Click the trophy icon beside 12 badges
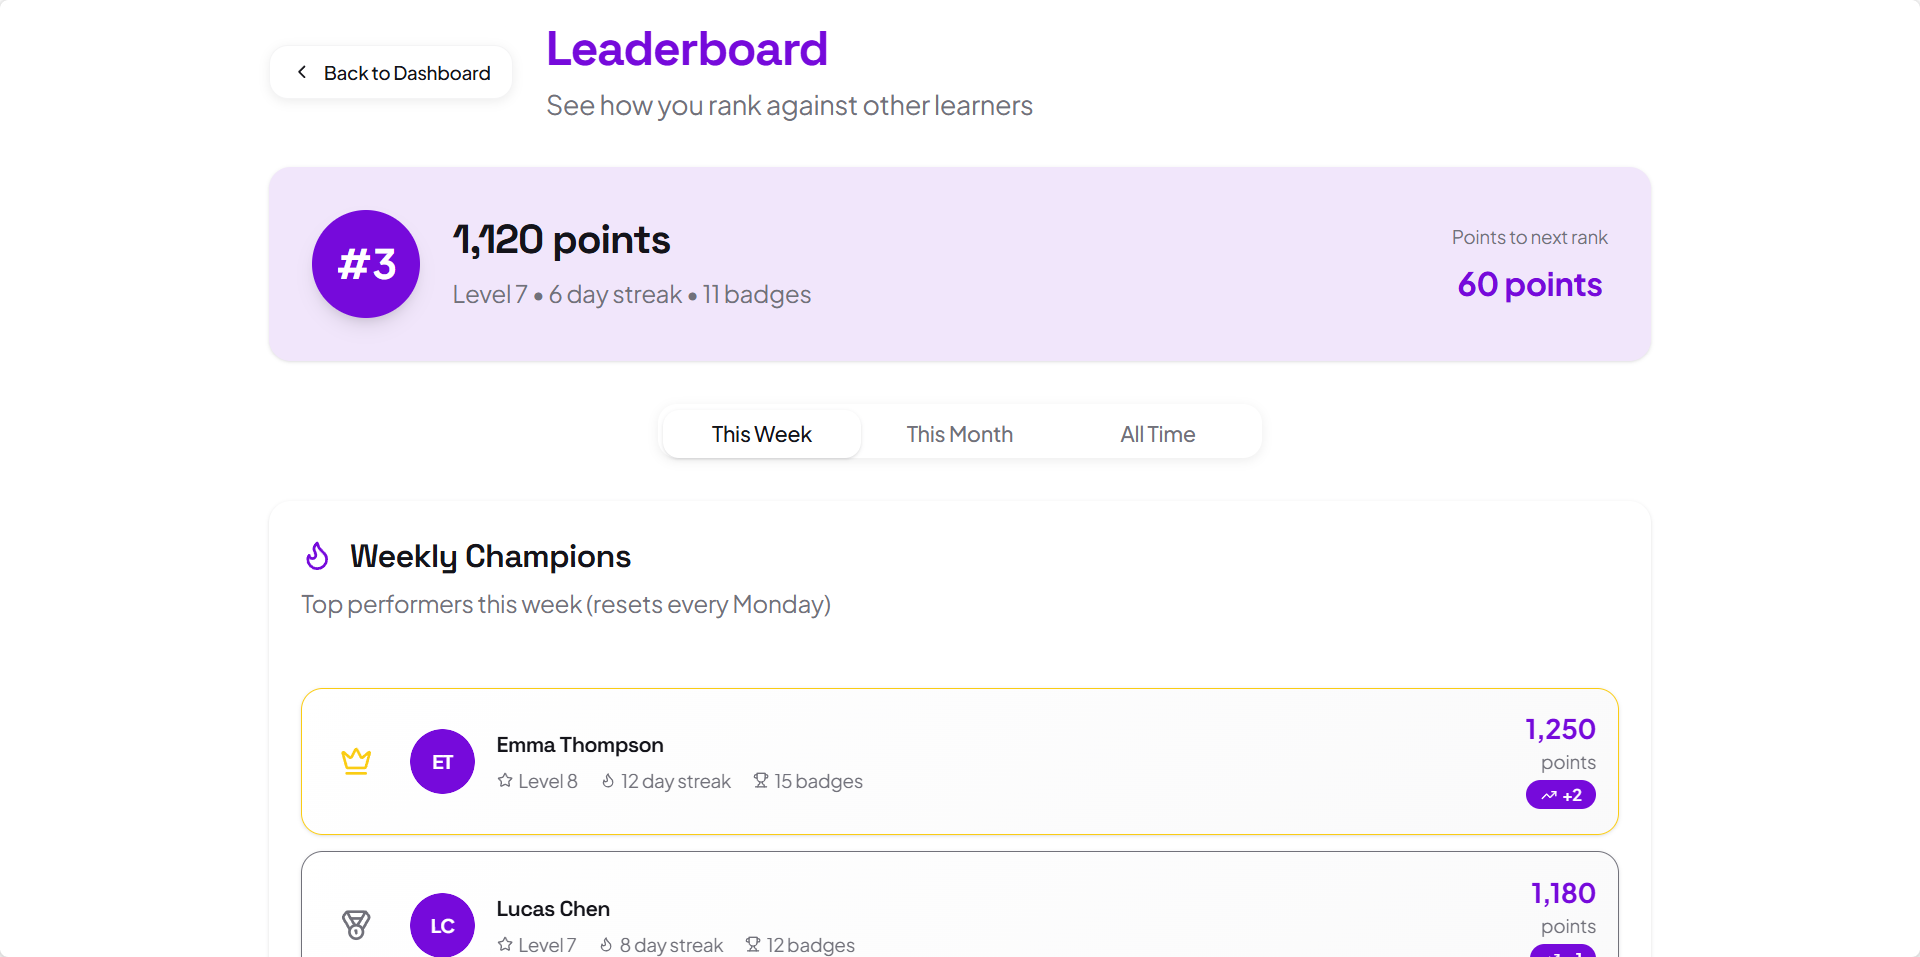The width and height of the screenshot is (1920, 957). pyautogui.click(x=753, y=945)
